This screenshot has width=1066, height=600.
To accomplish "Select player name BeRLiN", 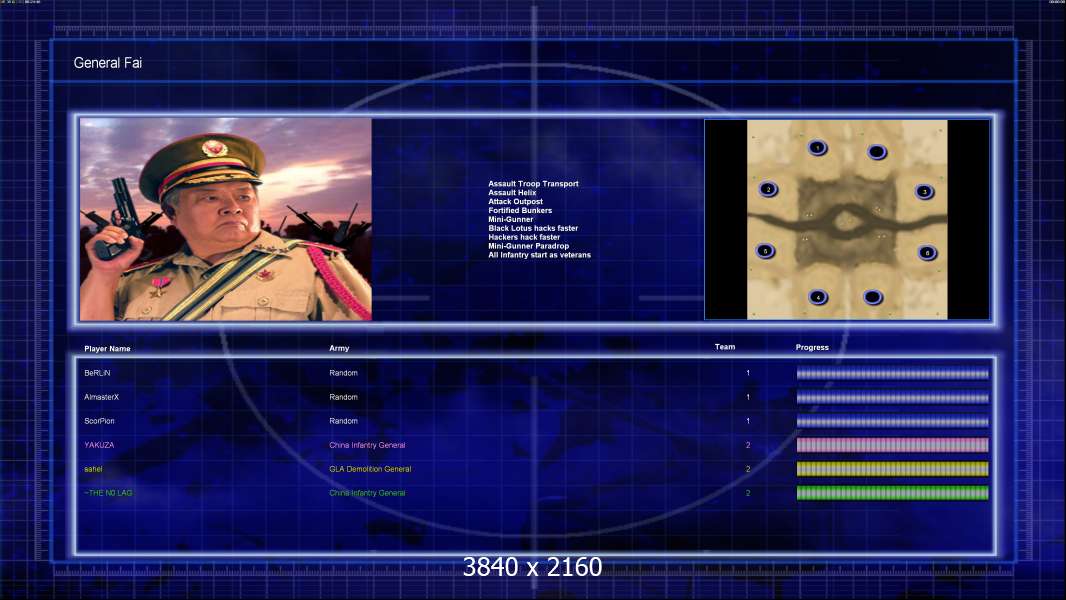I will pos(97,373).
